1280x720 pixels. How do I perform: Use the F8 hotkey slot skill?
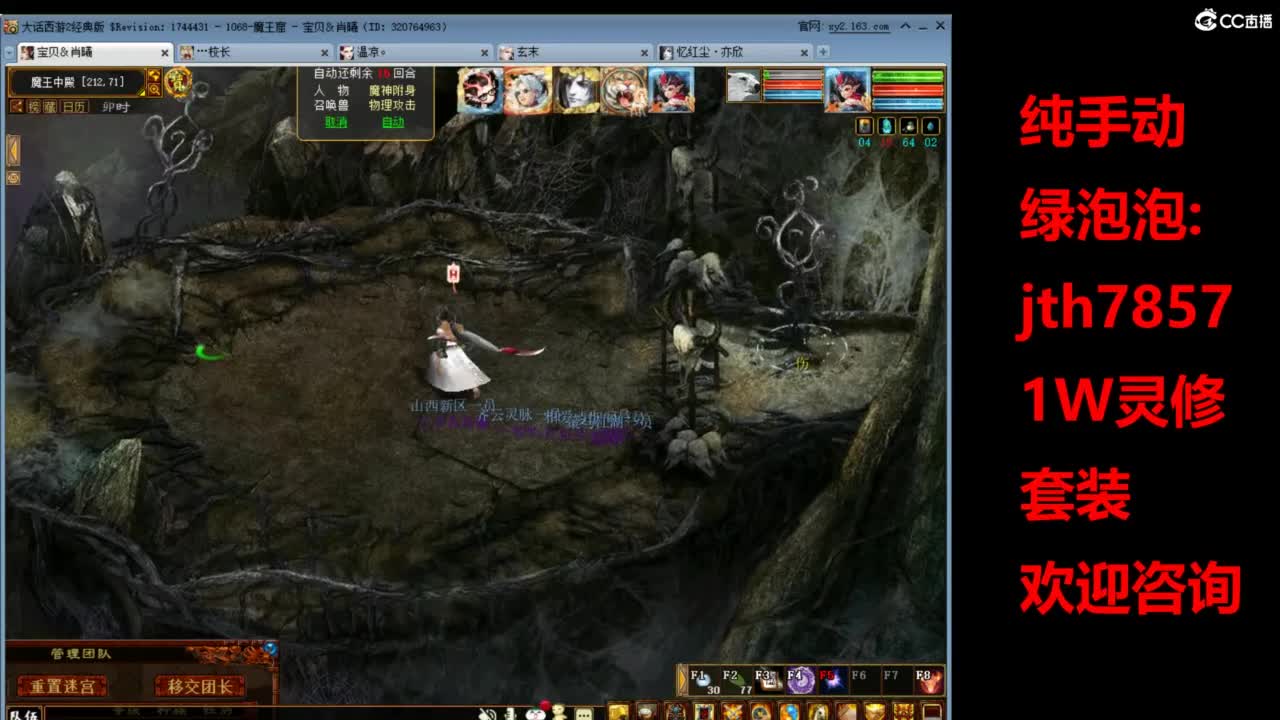928,681
